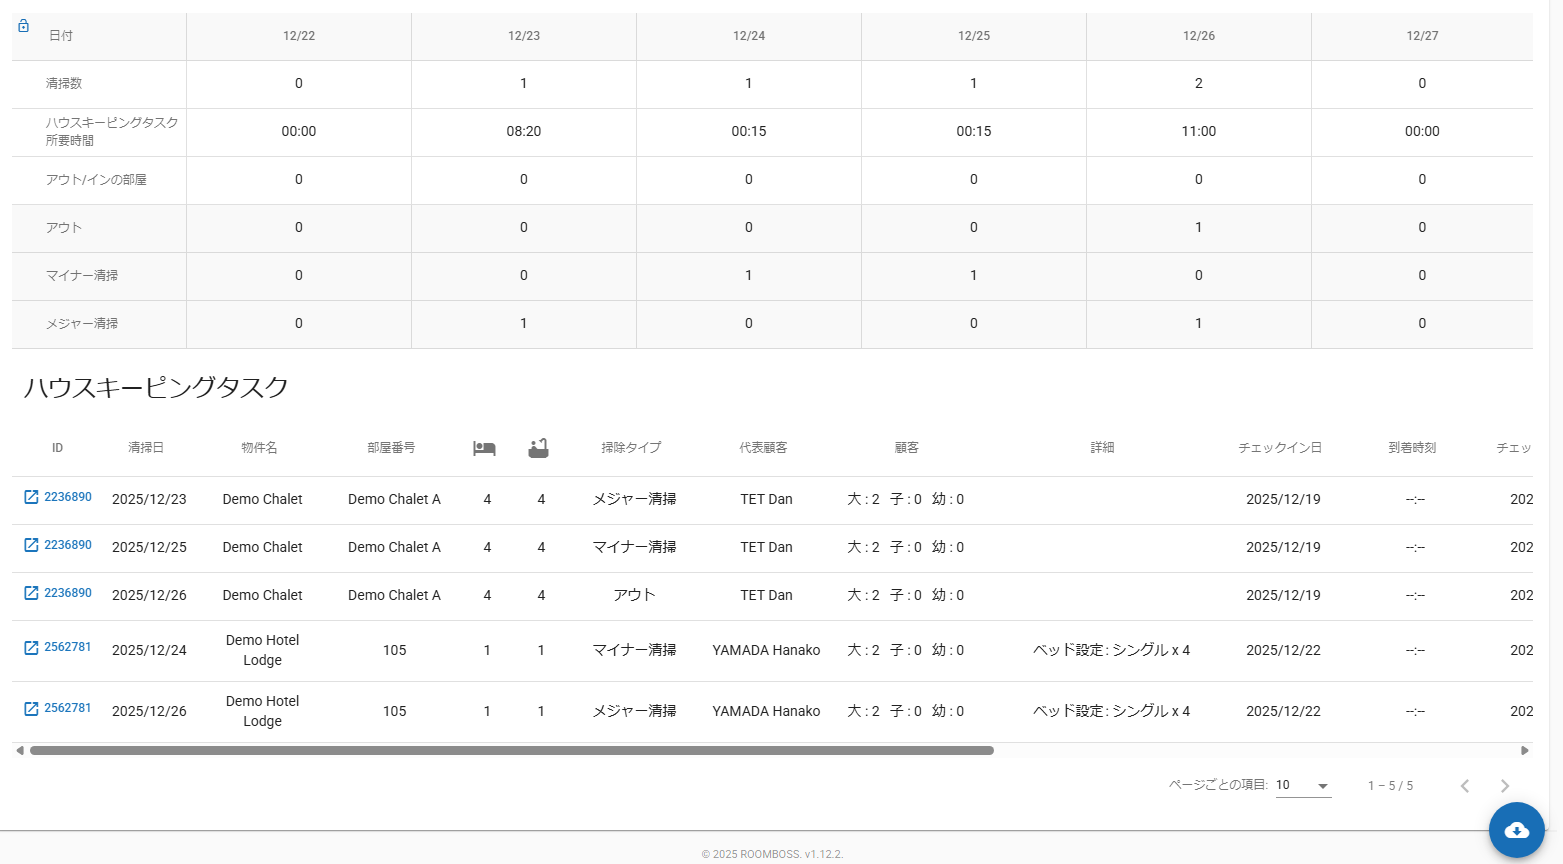Screen dimensions: 1563x864
Task: Click the 掃除タイプ column header
Action: pos(631,448)
